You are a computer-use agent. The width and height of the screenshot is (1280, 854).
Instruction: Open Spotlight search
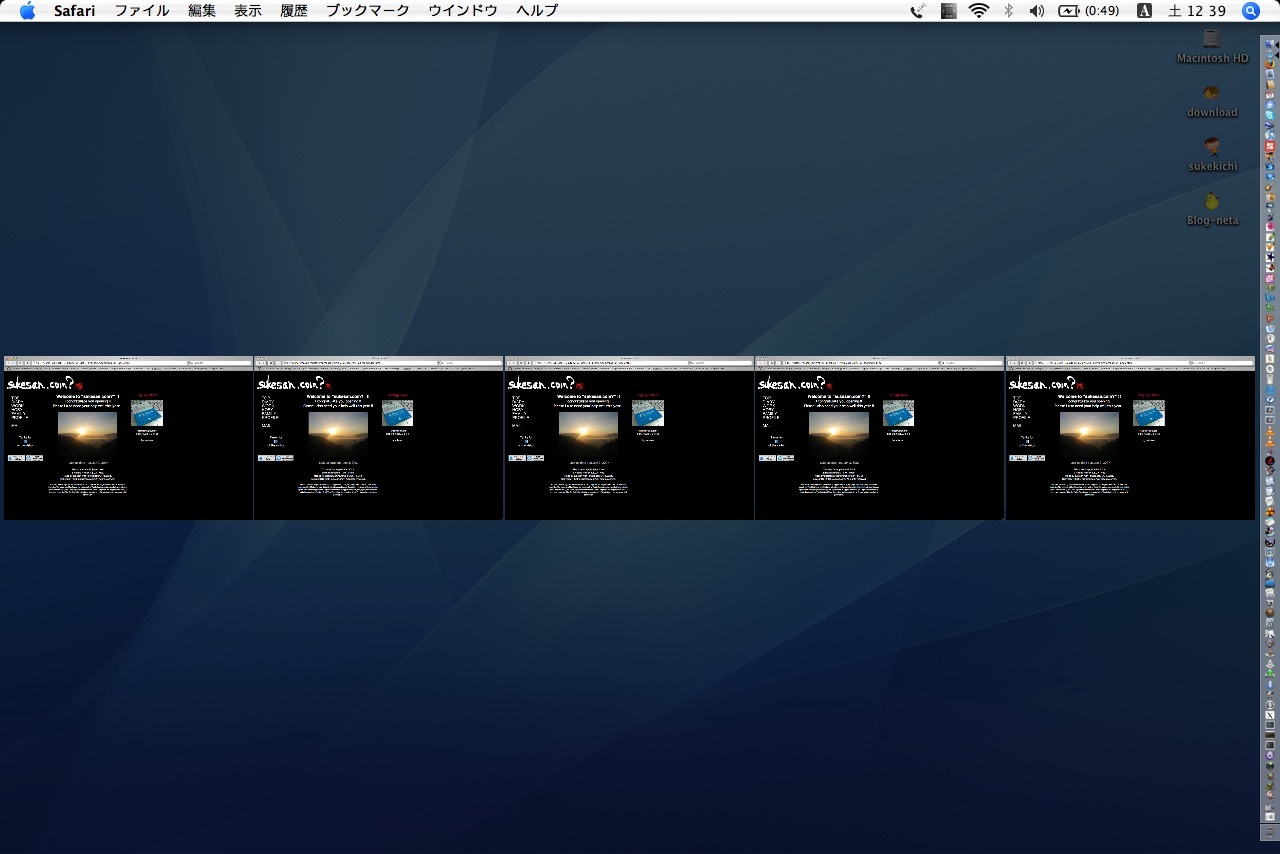pyautogui.click(x=1251, y=11)
